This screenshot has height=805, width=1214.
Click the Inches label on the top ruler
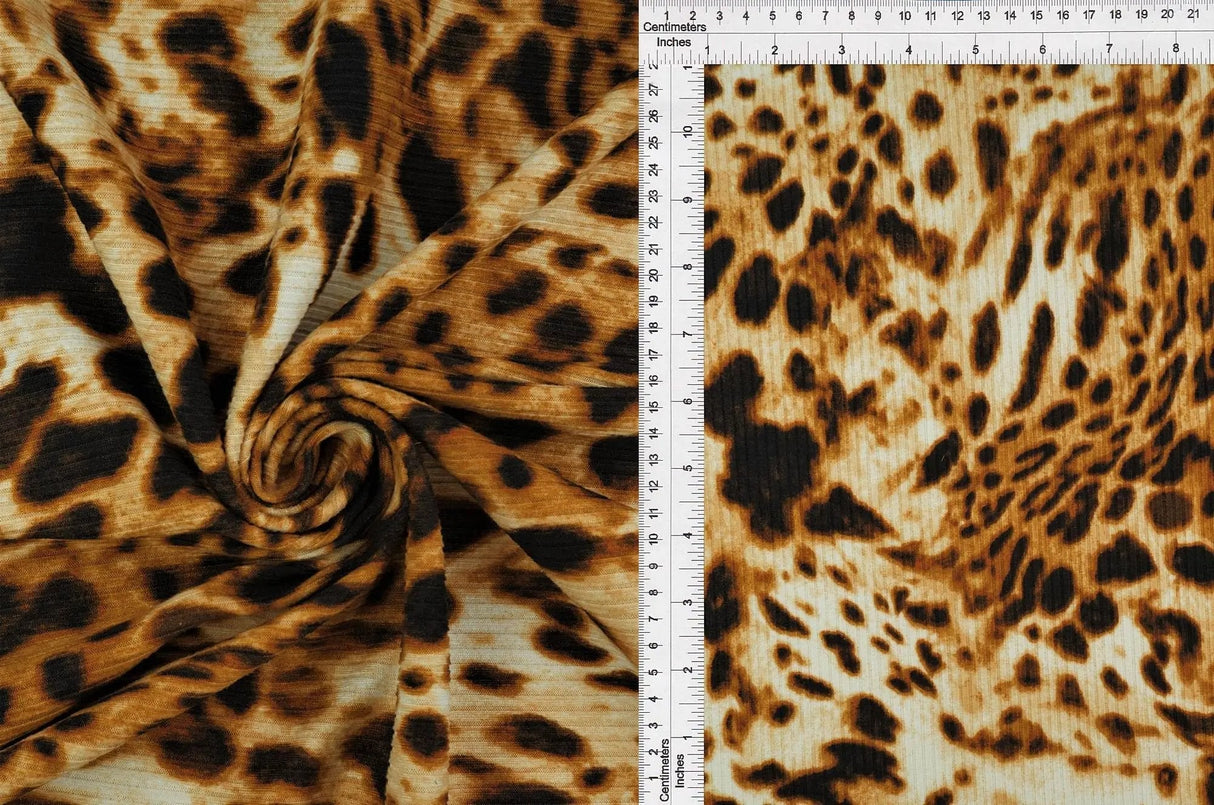click(x=672, y=42)
